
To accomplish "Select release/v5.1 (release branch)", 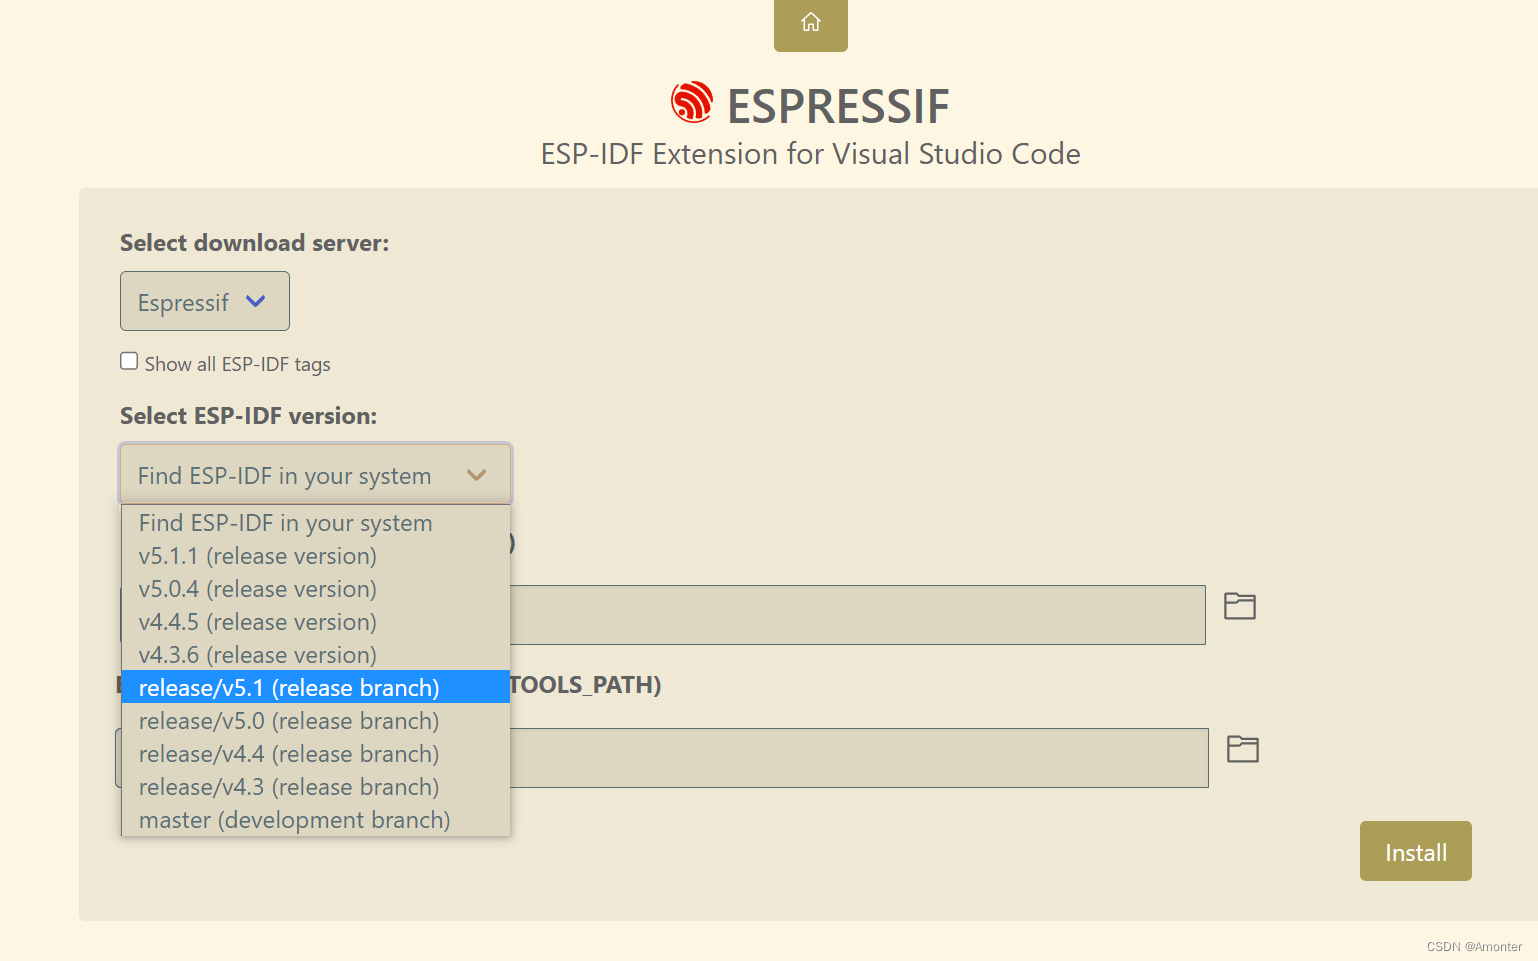I will click(x=316, y=687).
